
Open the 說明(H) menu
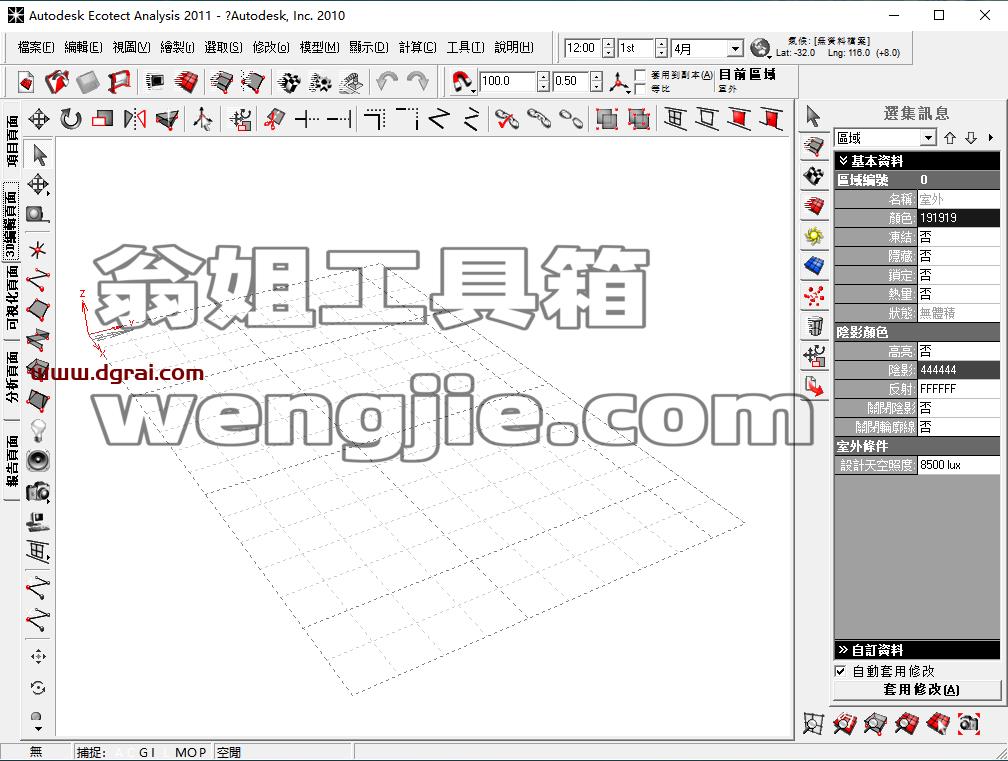(x=514, y=47)
